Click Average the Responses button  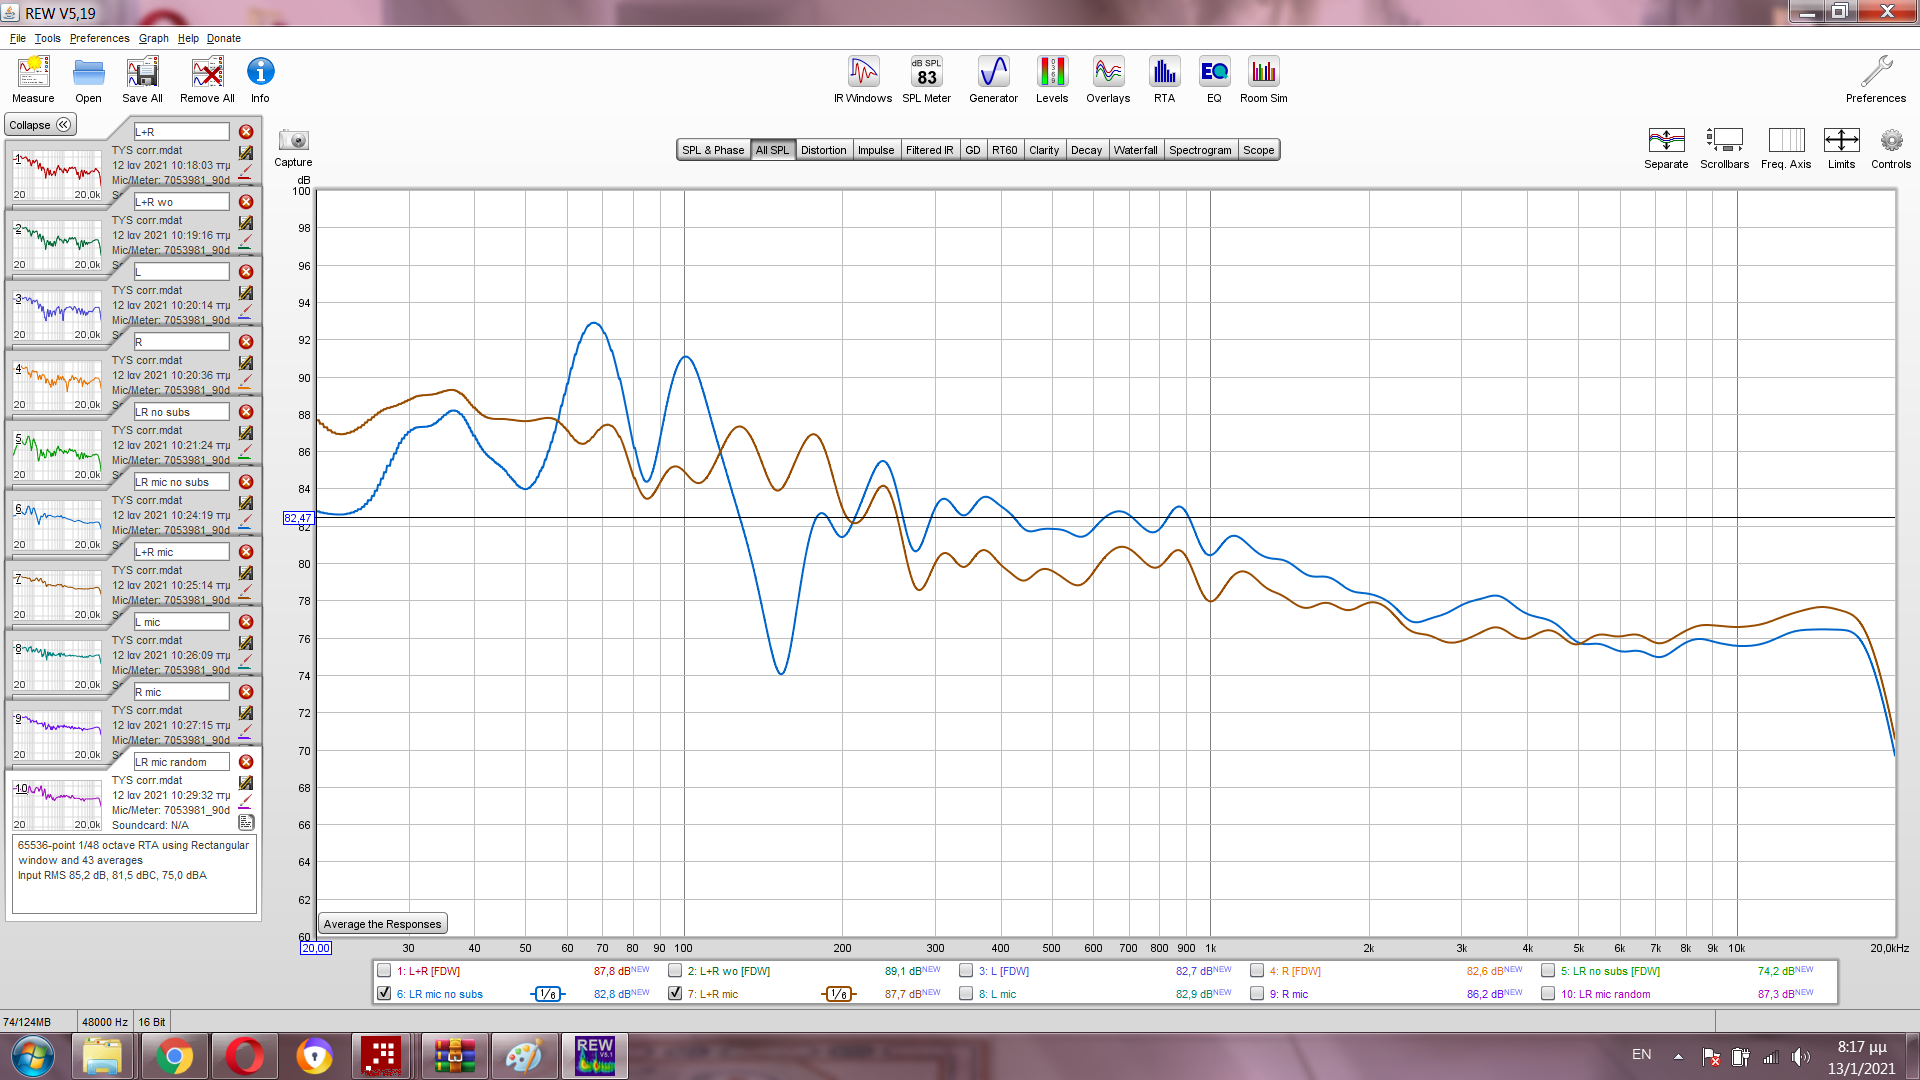382,924
